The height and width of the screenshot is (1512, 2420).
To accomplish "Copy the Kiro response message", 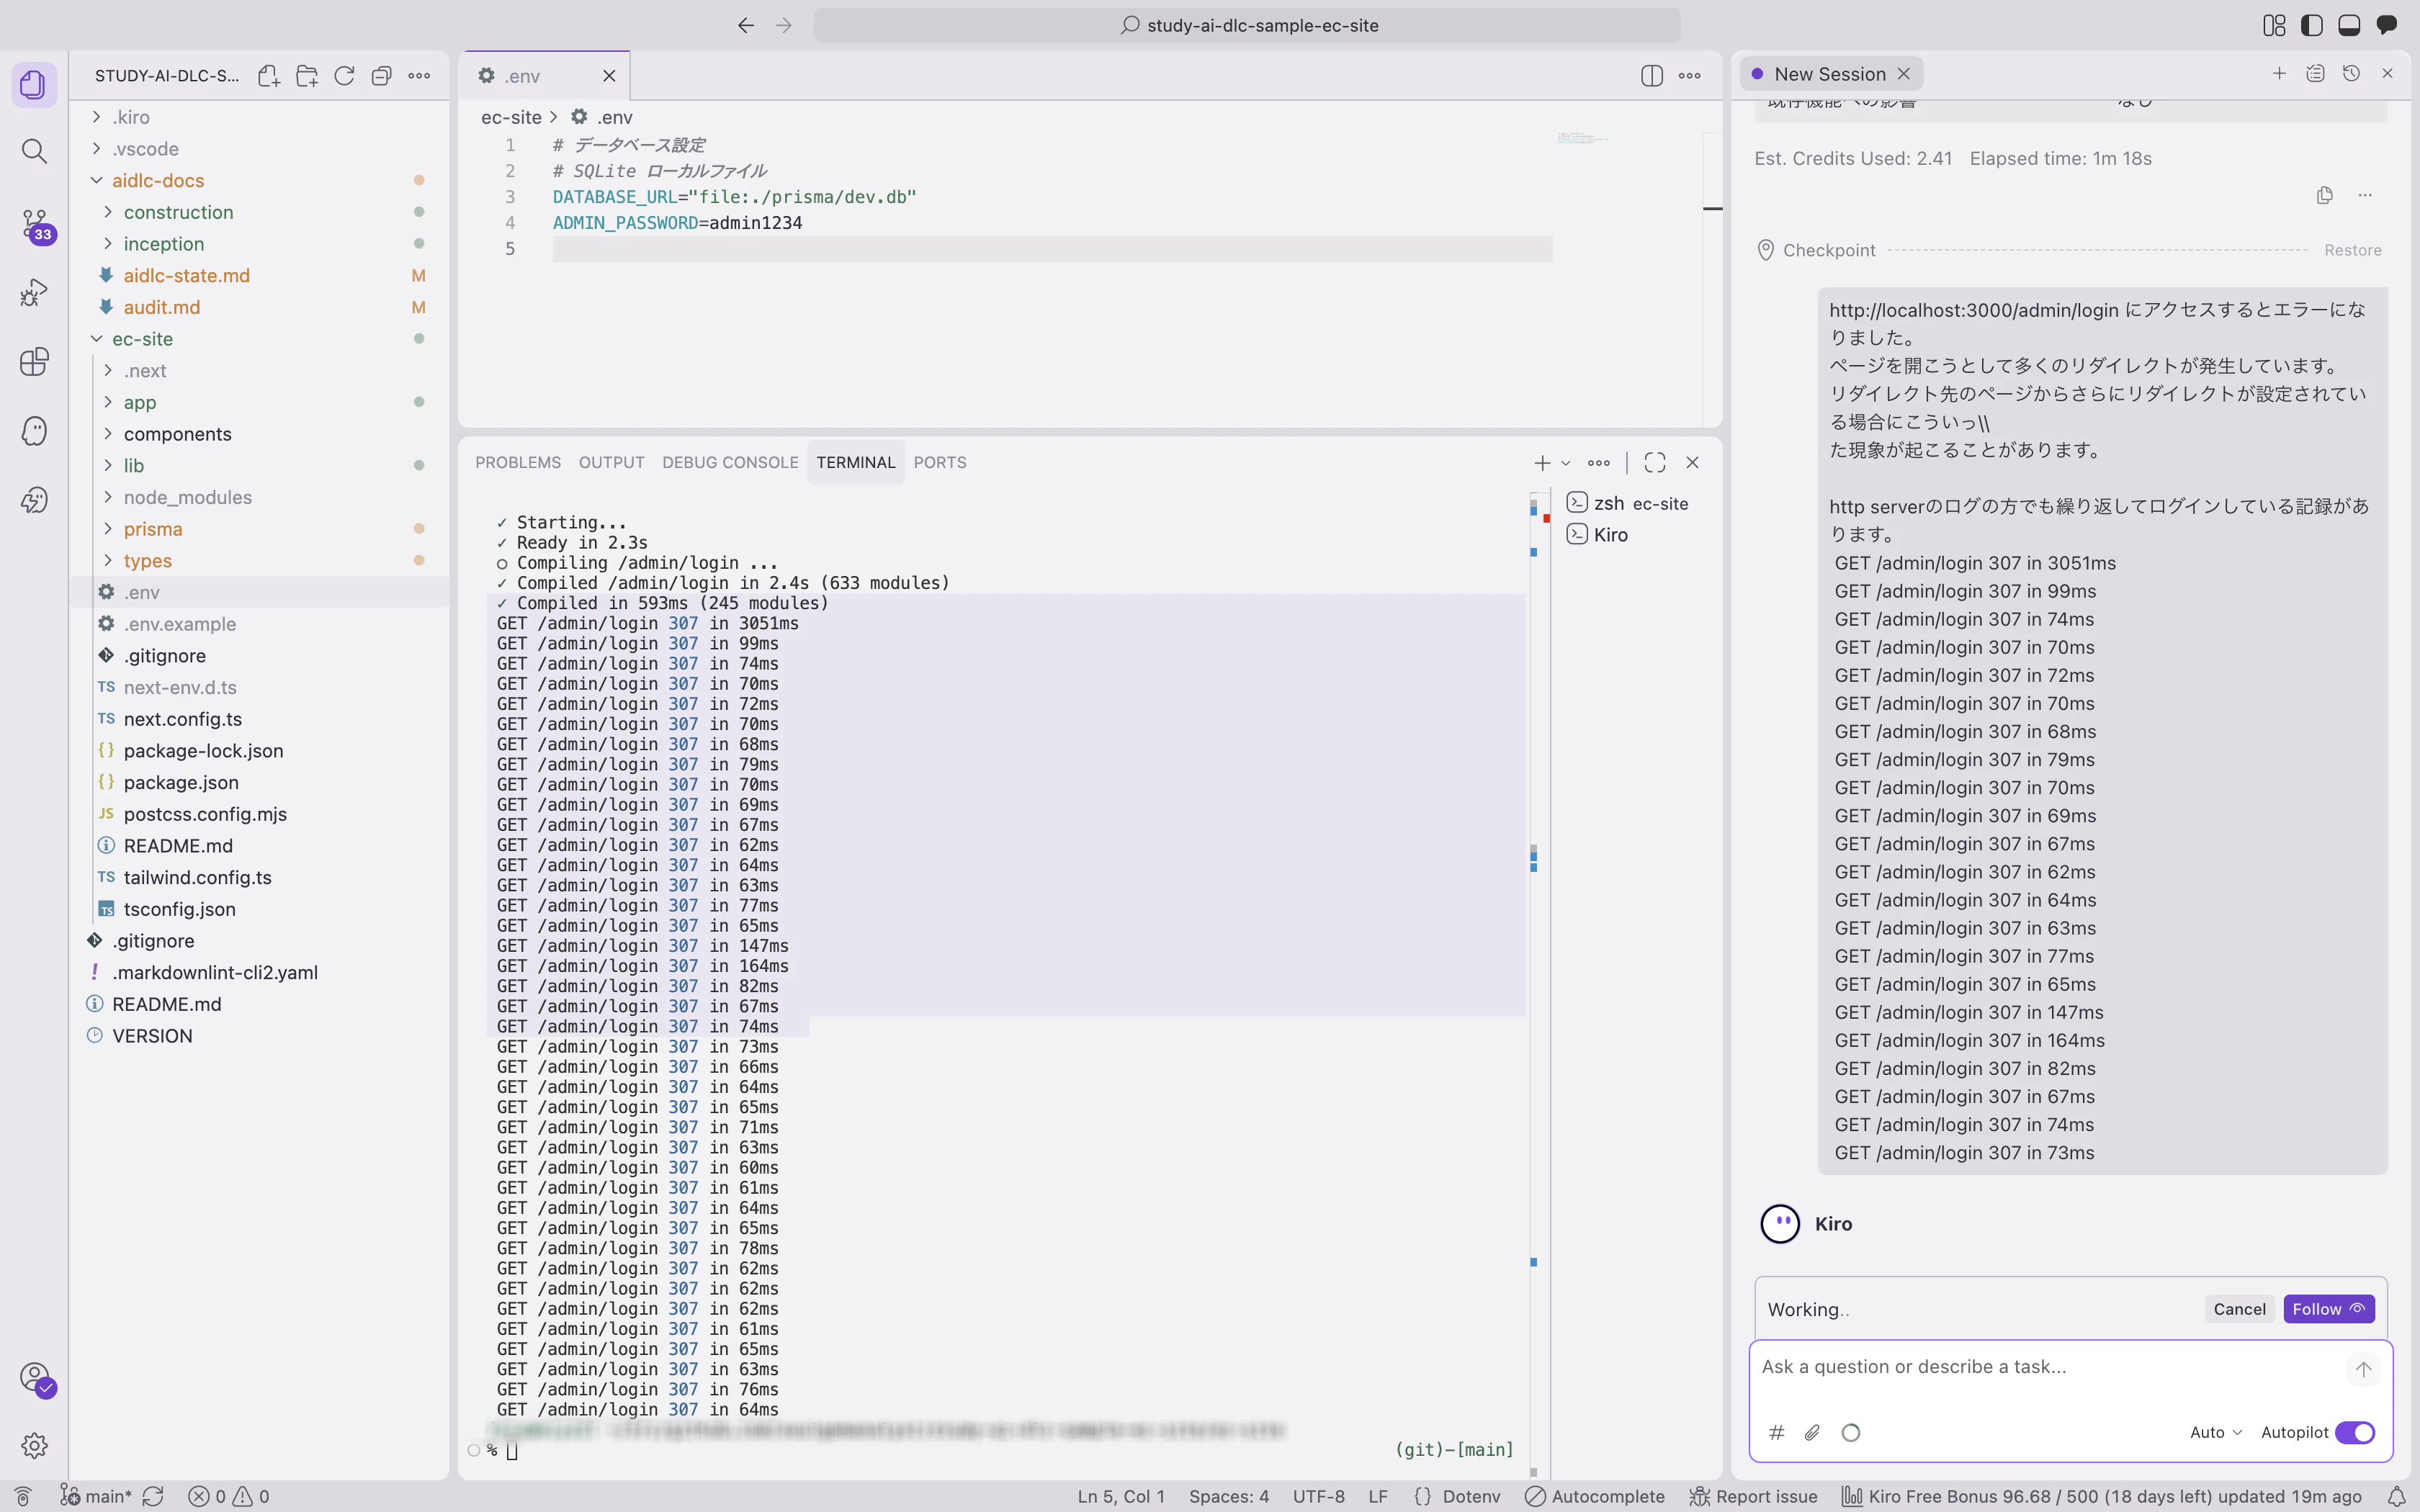I will pos(2324,195).
